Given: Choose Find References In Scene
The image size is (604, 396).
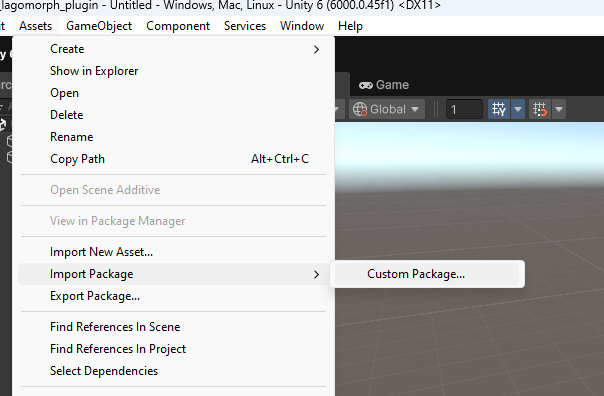Looking at the screenshot, I should 173,327.
